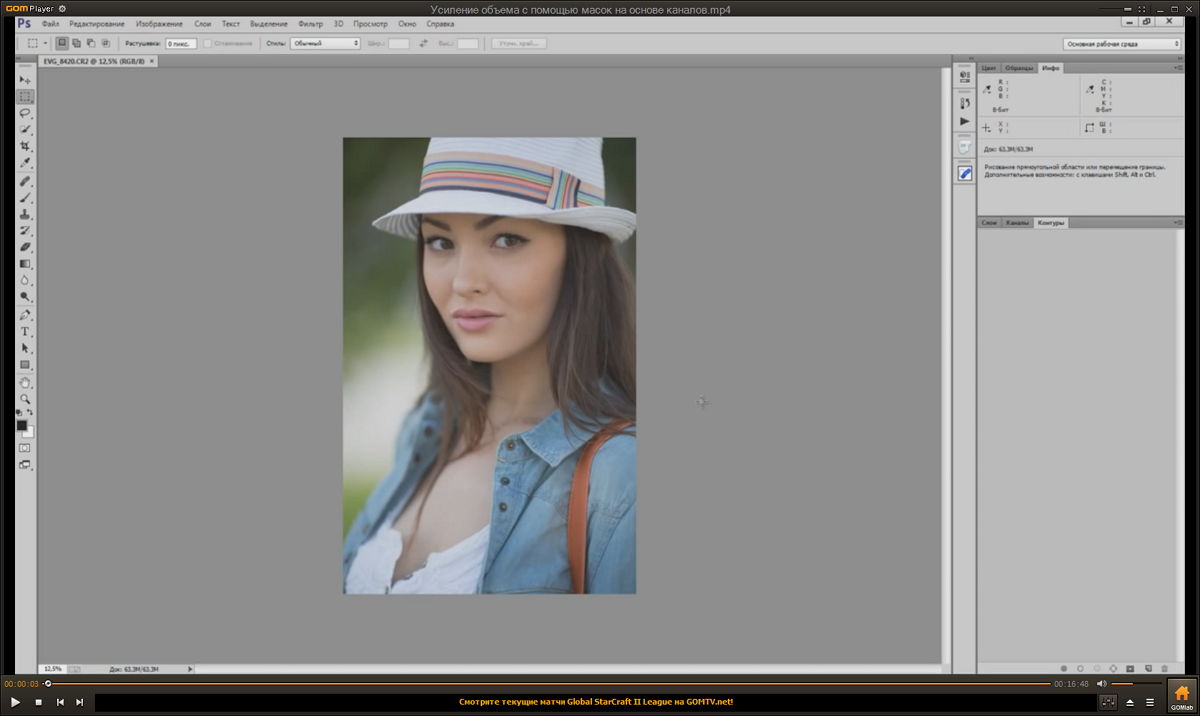Viewport: 1200px width, 716px height.
Task: Open the Стили style dropdown
Action: tap(325, 44)
